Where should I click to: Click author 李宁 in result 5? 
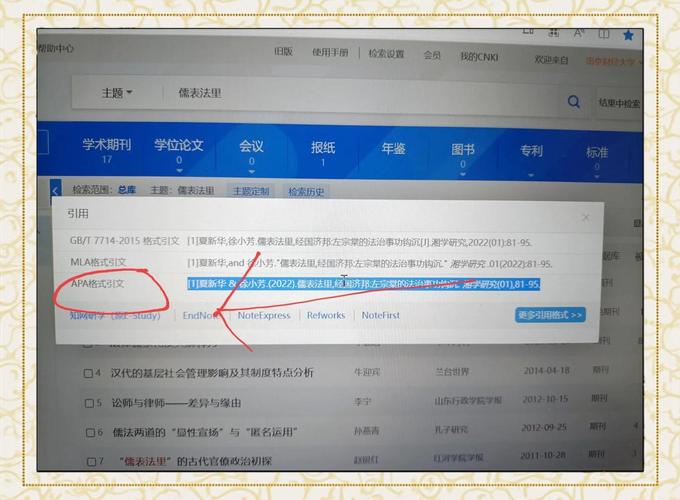tap(363, 402)
